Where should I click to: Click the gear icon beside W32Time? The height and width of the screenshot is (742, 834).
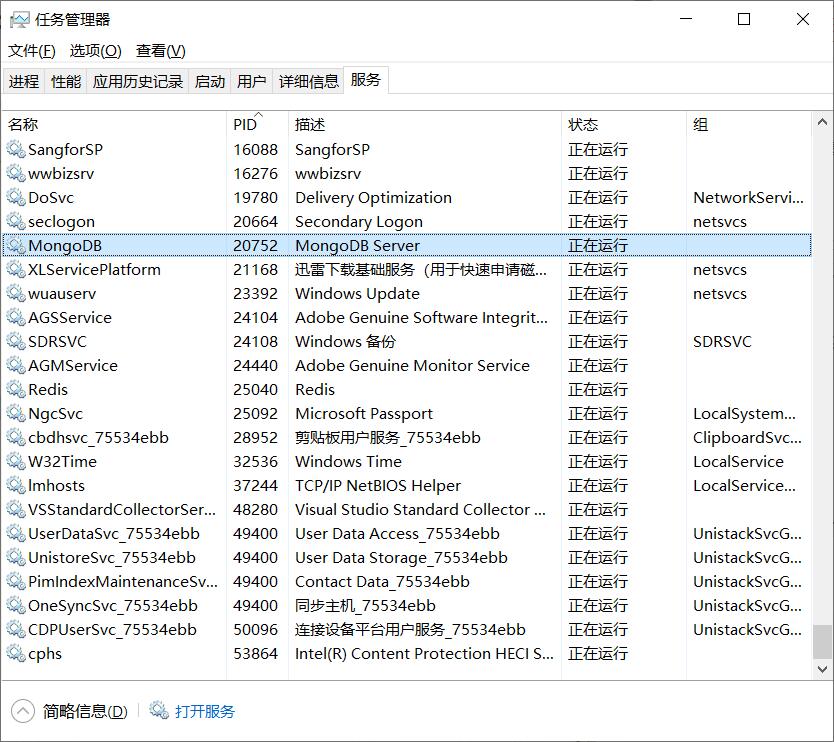16,461
